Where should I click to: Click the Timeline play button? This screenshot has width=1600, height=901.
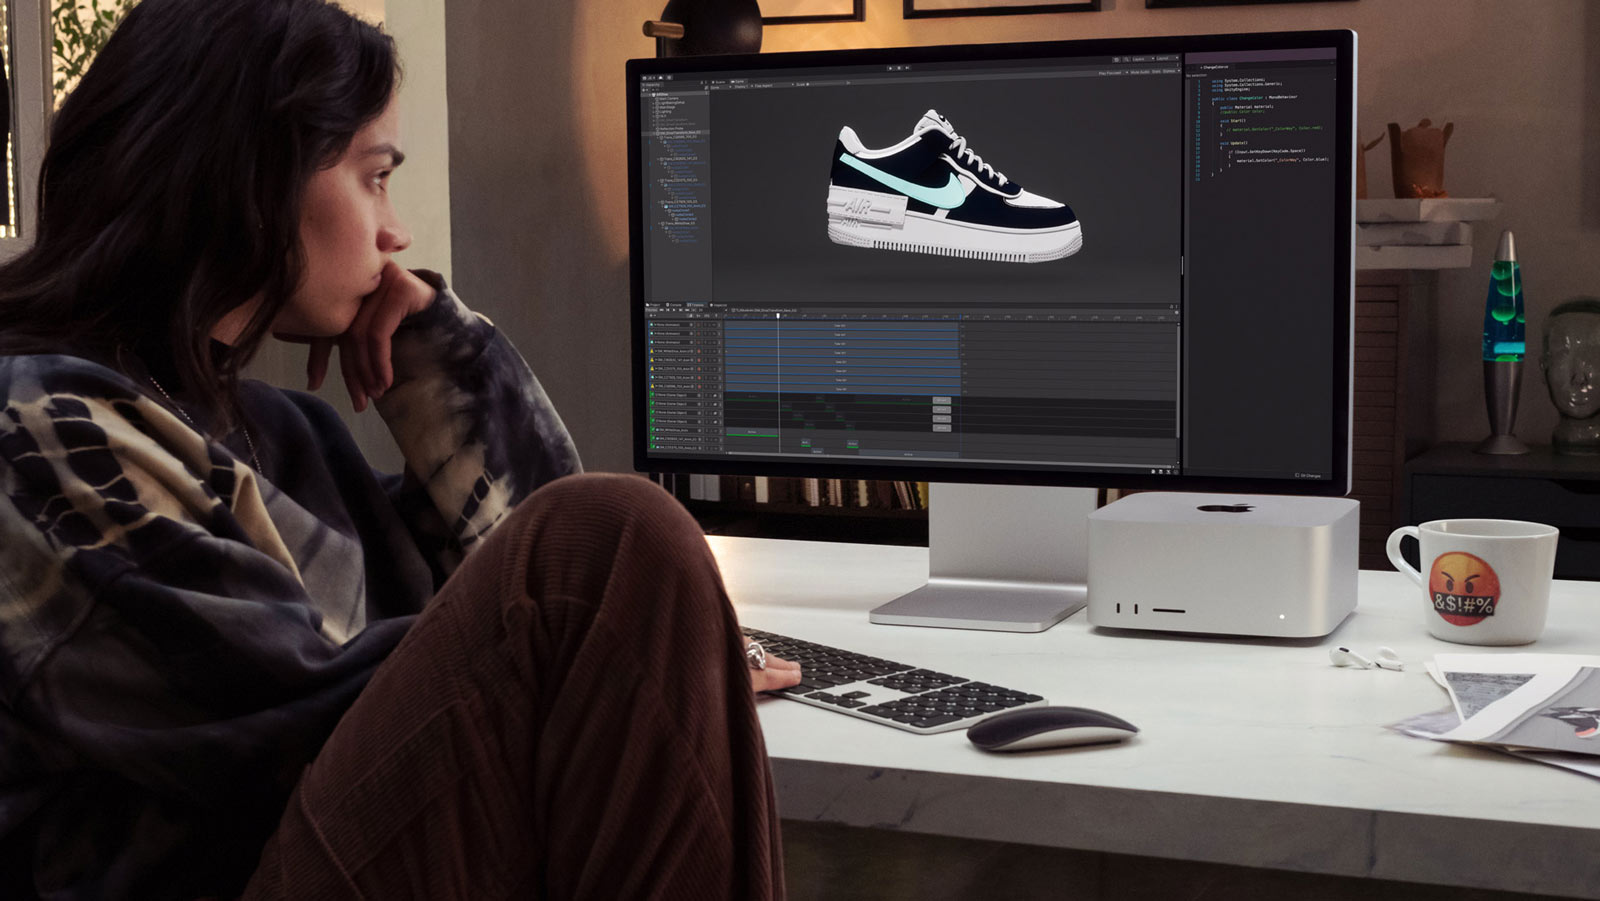[x=674, y=310]
